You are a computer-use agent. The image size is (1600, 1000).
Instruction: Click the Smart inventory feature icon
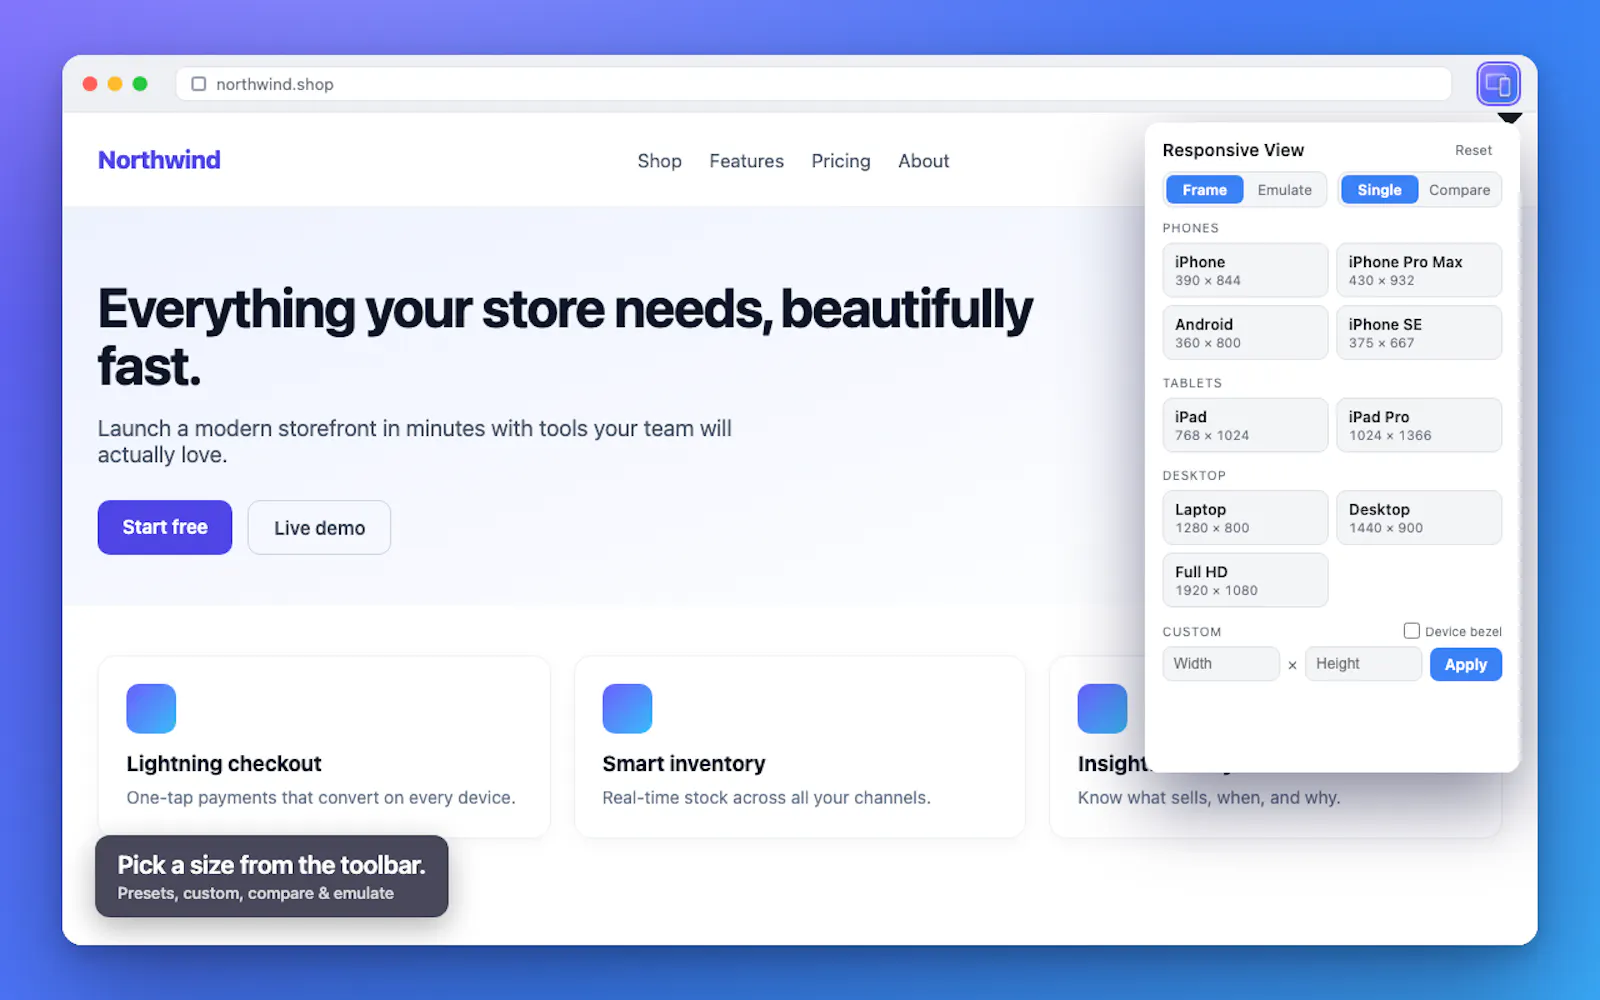627,709
